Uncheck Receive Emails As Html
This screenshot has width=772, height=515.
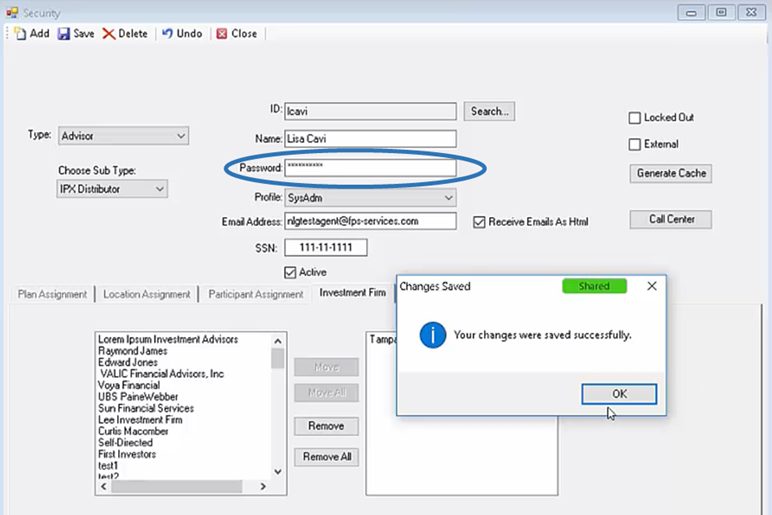point(480,221)
